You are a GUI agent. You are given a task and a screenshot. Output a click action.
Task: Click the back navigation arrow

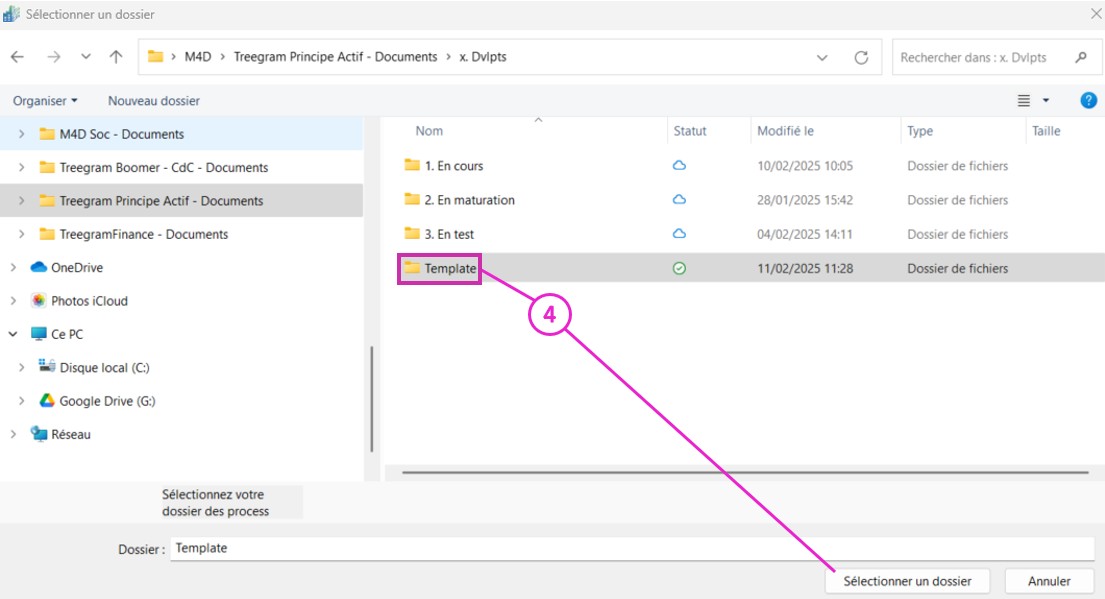[x=17, y=57]
